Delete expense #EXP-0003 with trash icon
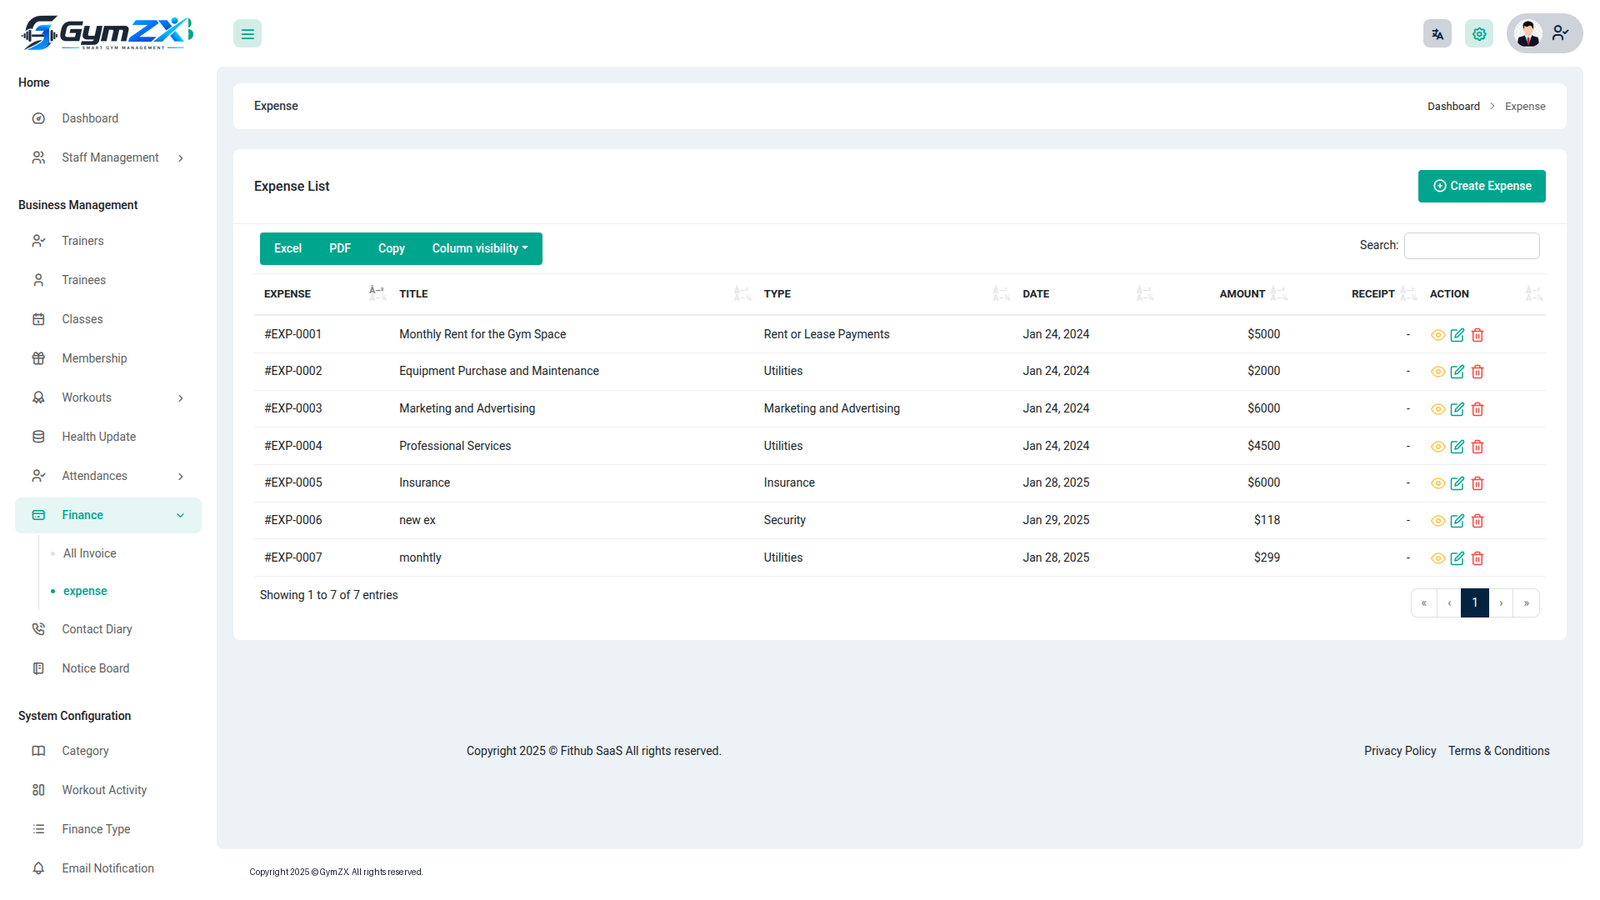Viewport: 1600px width, 900px height. [x=1477, y=409]
